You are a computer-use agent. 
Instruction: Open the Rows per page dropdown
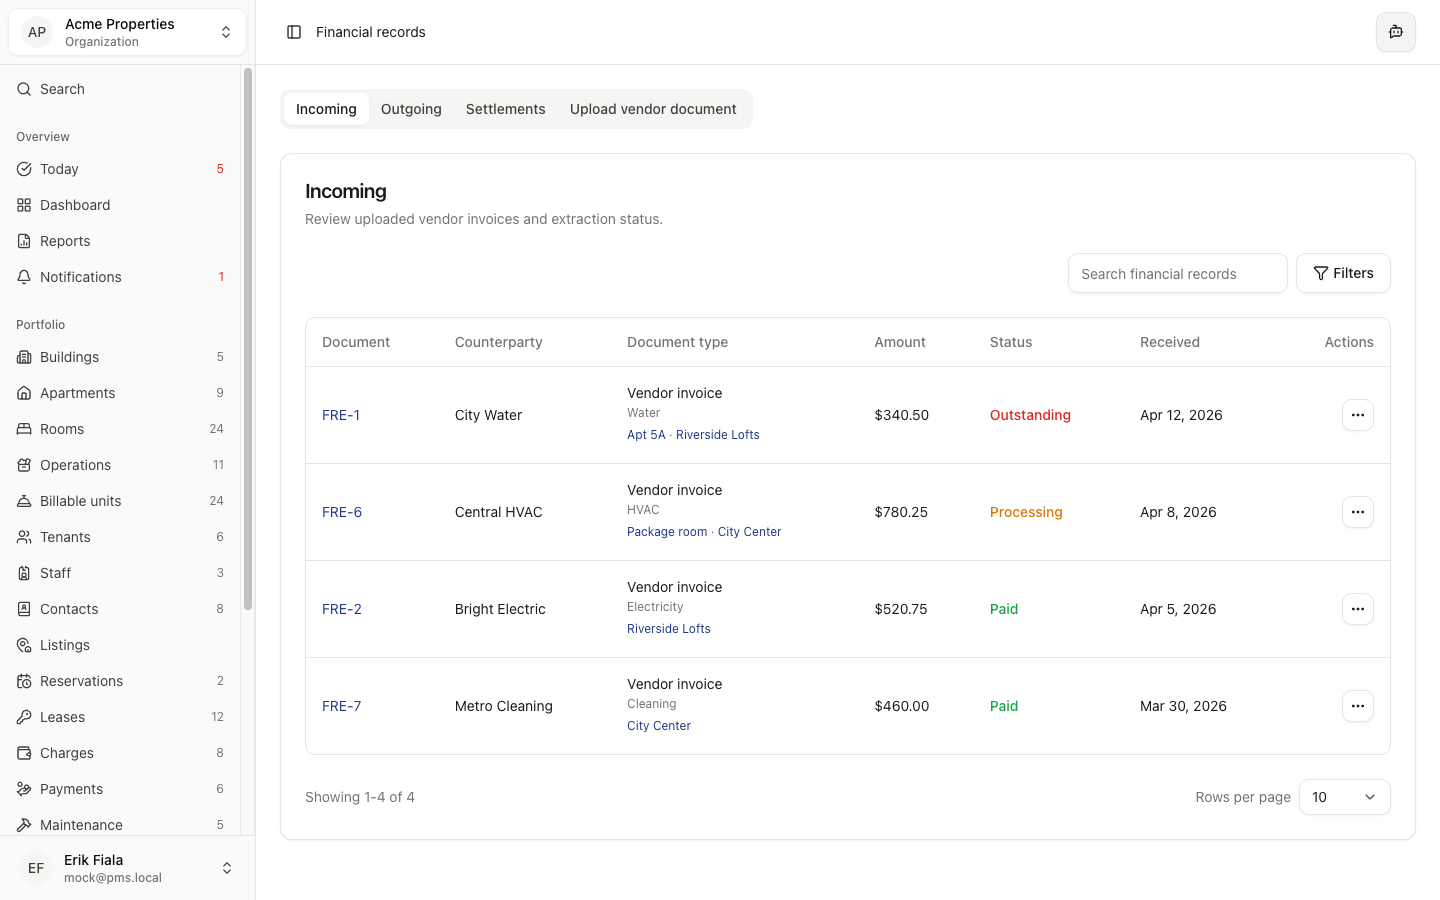click(1344, 797)
